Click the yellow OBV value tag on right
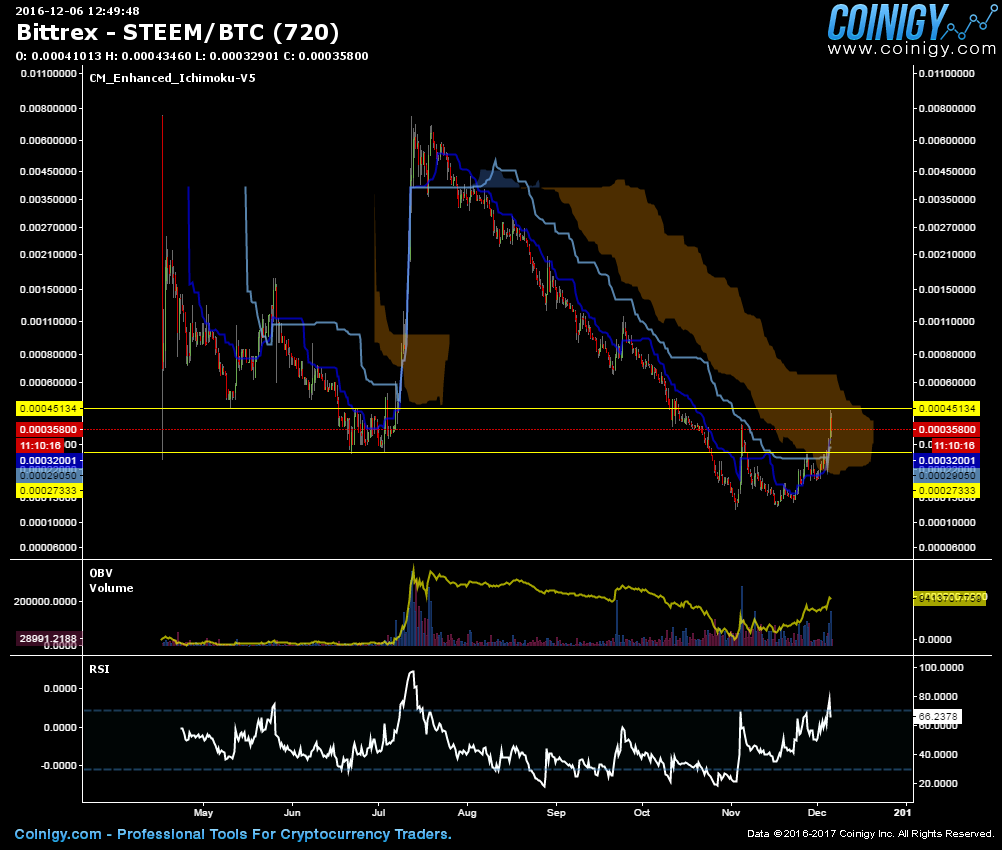 coord(950,598)
